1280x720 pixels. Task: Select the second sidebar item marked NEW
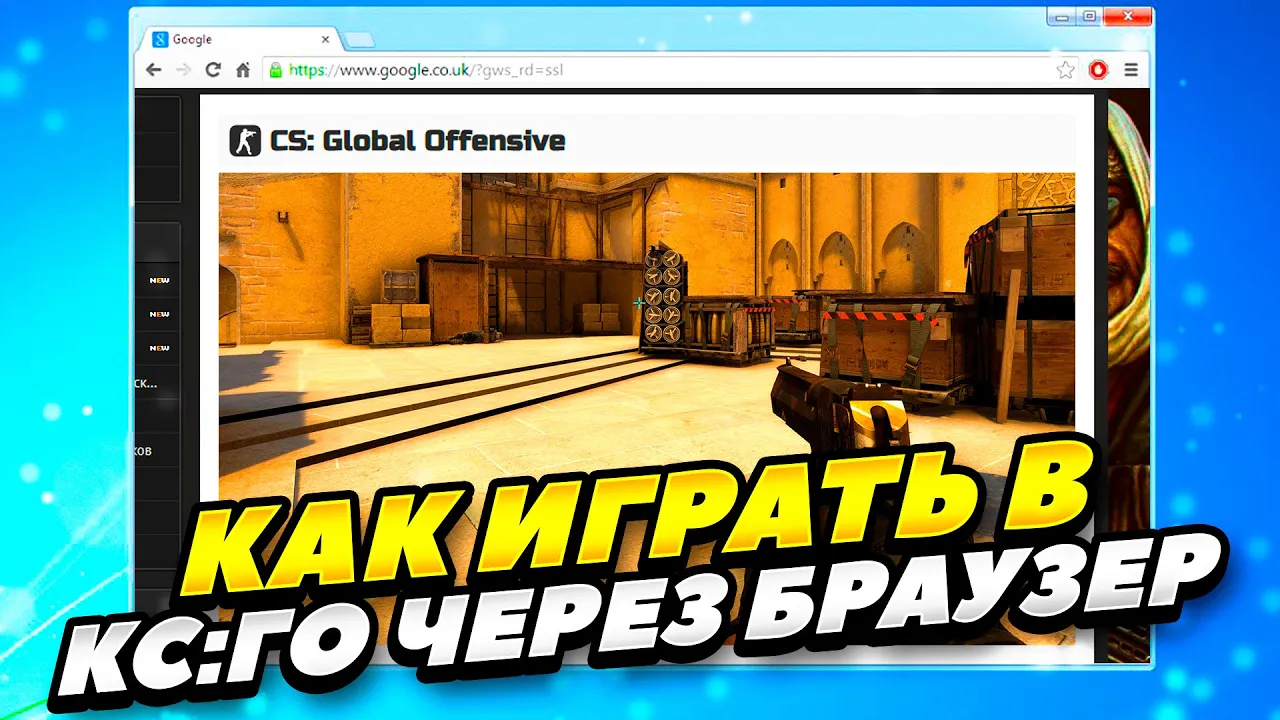(159, 314)
